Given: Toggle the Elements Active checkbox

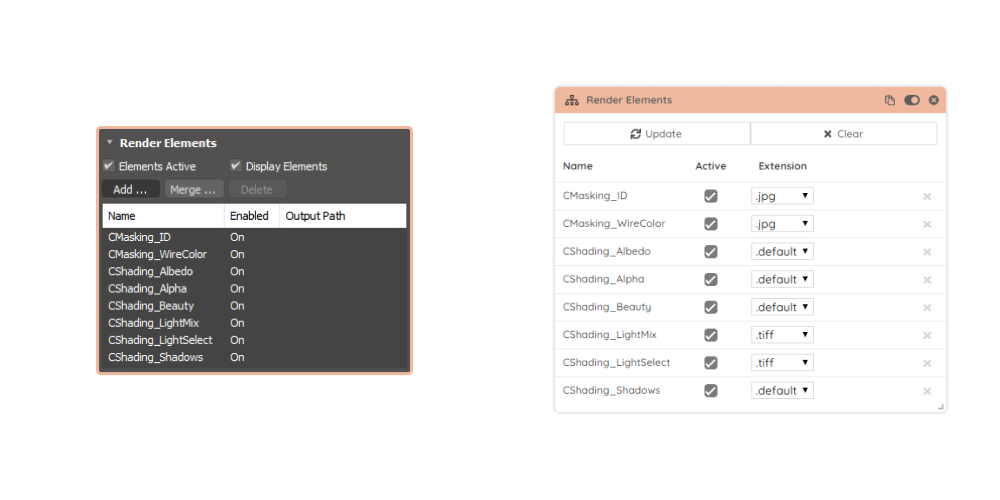Looking at the screenshot, I should (x=109, y=166).
